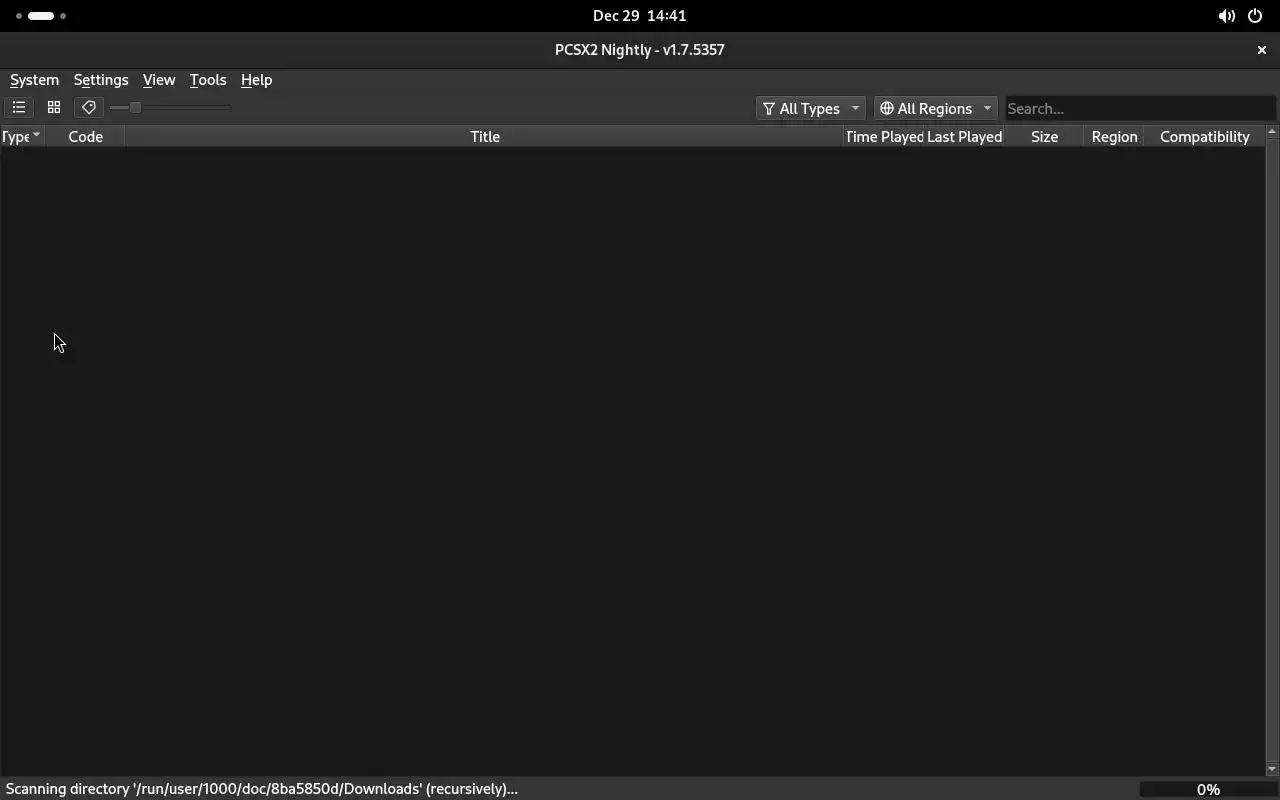Open the power menu icon

coord(1256,16)
